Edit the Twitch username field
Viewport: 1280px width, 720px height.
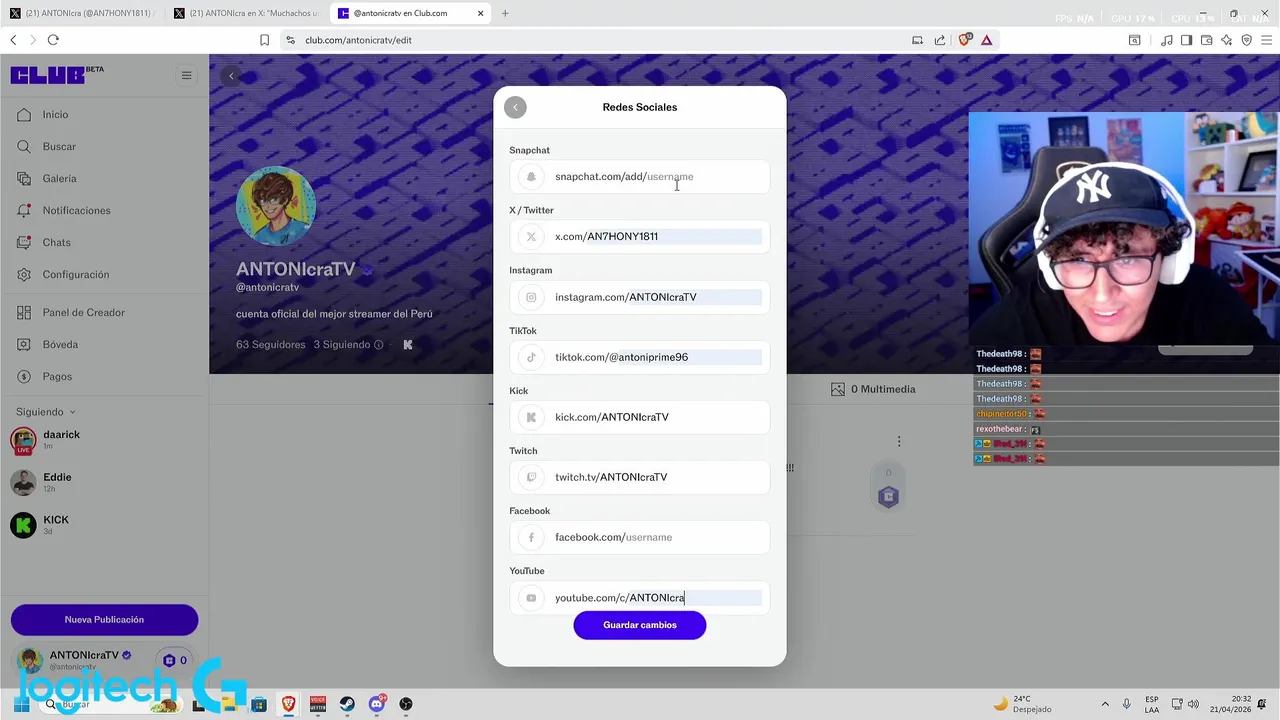[x=640, y=477]
